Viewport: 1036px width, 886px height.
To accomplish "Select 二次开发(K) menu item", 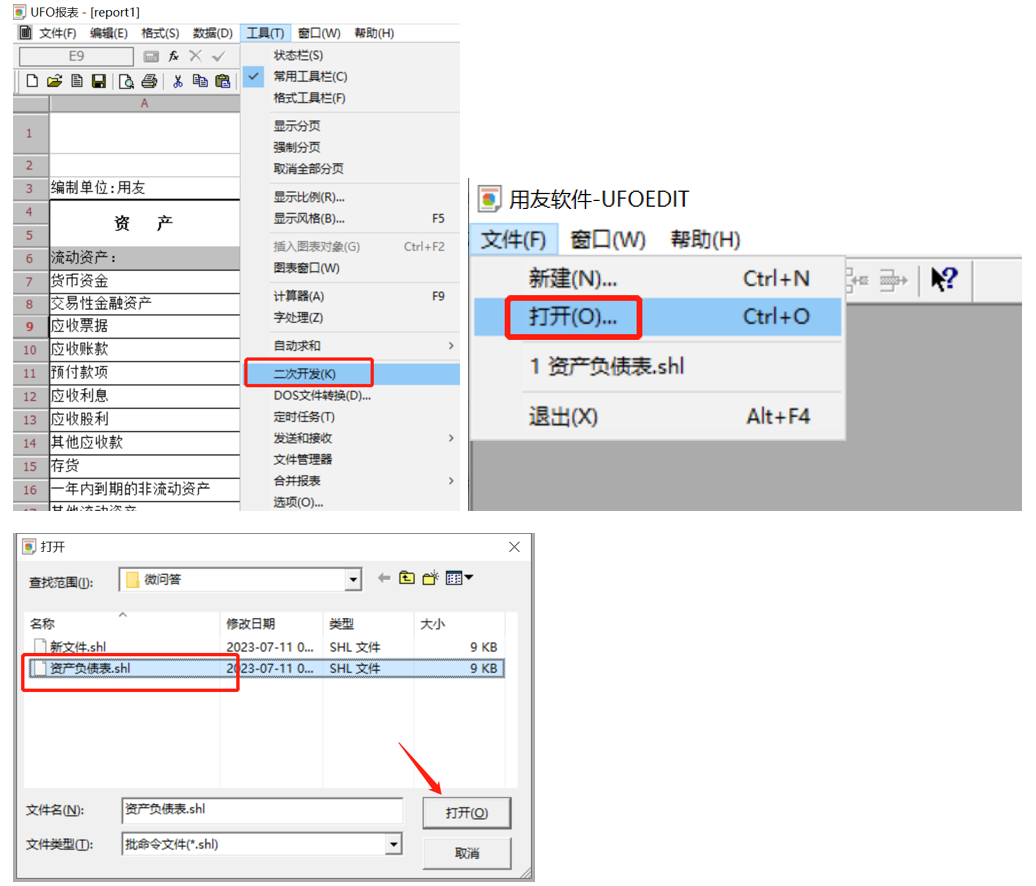I will pos(352,374).
